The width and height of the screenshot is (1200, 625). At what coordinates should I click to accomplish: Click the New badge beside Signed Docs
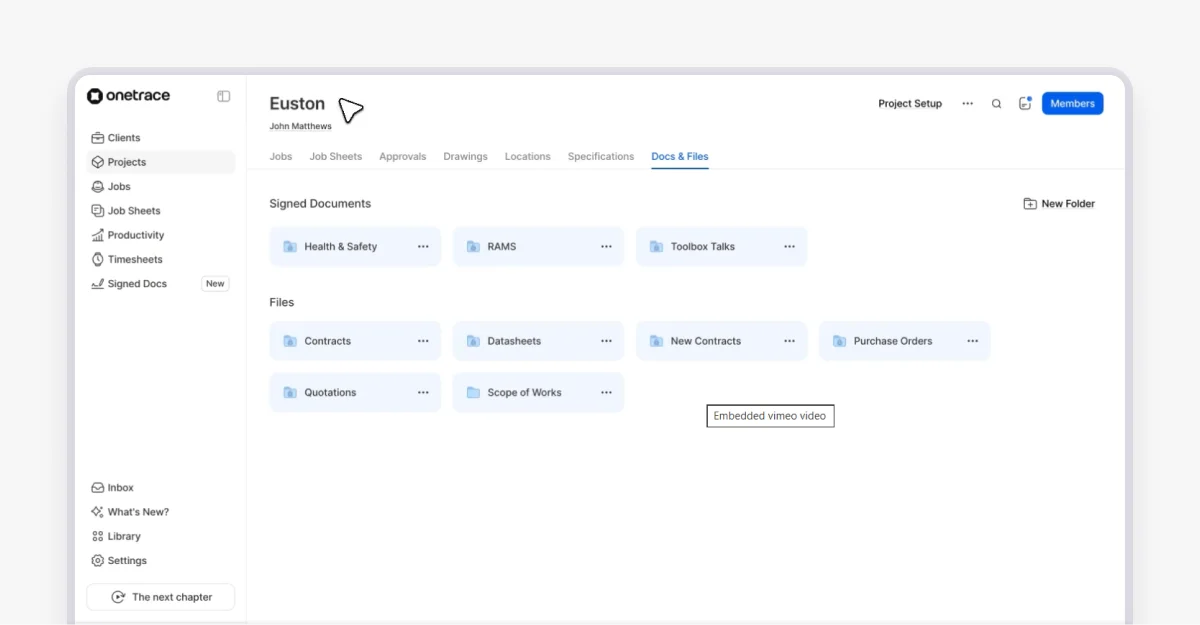coord(215,284)
